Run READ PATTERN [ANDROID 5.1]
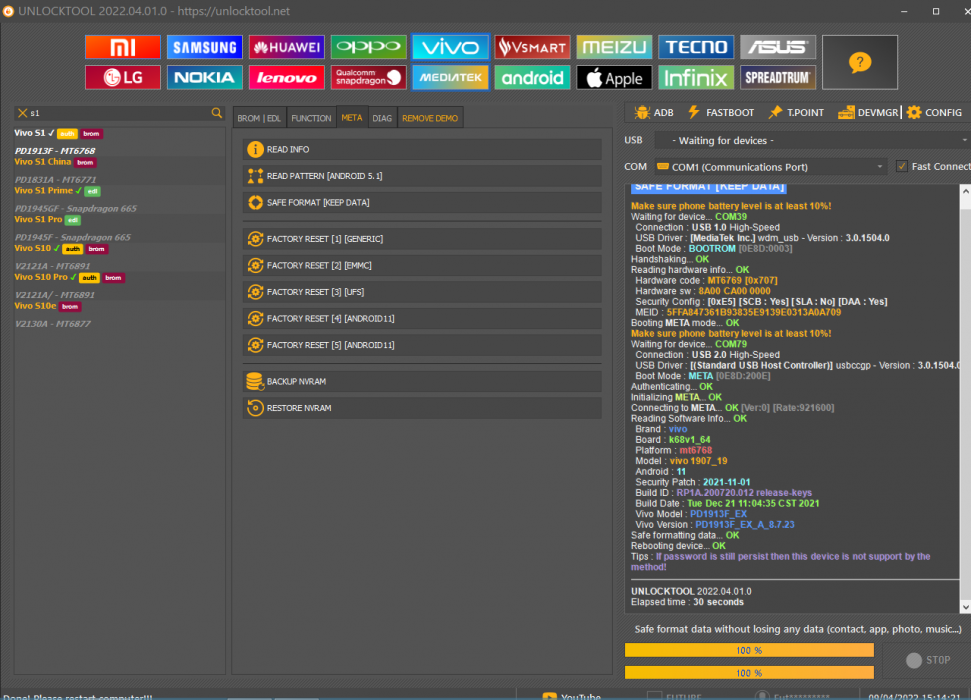971x700 pixels. pos(422,176)
